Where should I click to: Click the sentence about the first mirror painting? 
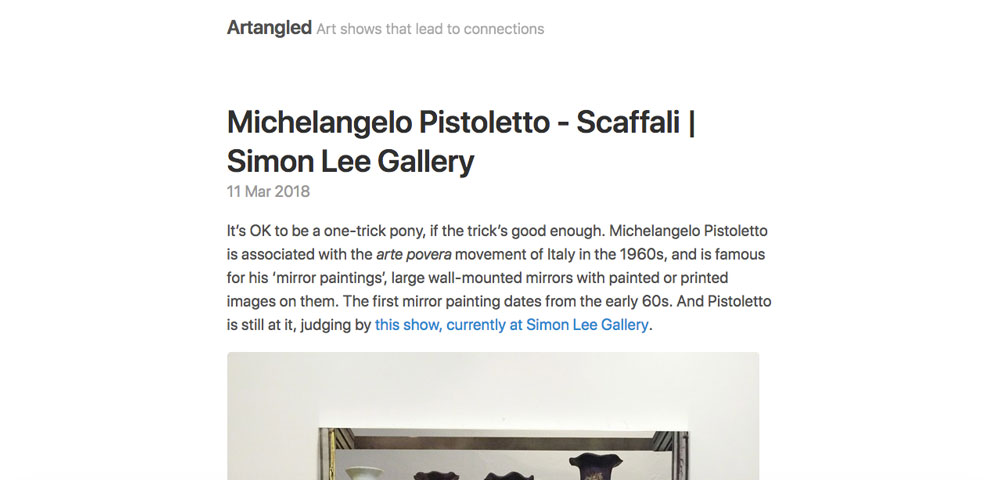pos(518,301)
